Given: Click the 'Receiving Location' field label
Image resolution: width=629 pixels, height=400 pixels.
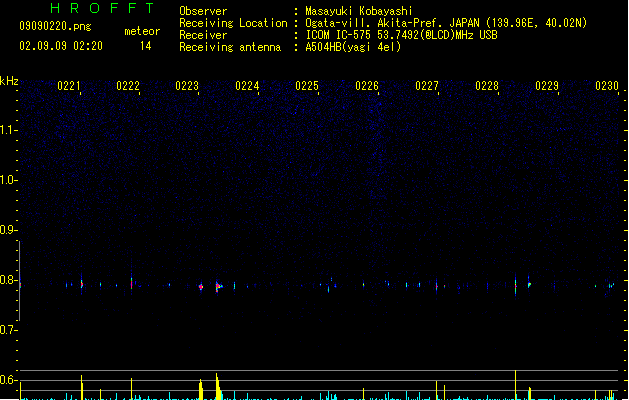Looking at the screenshot, I should 233,23.
